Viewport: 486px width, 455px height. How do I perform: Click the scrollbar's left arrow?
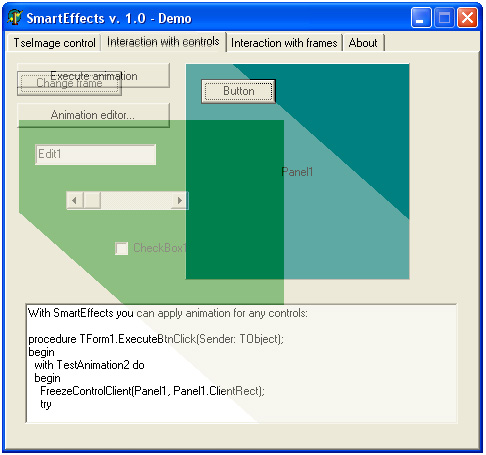pyautogui.click(x=75, y=200)
